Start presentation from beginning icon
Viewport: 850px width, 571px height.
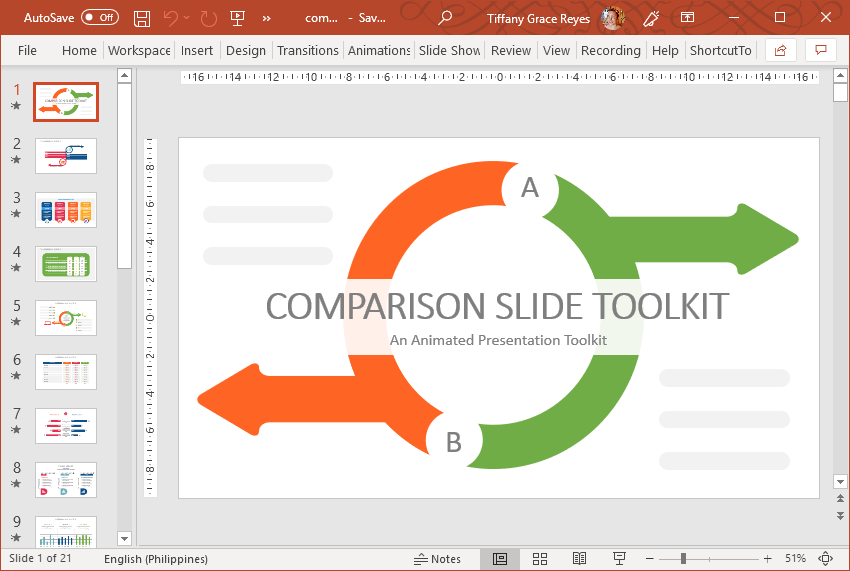click(237, 18)
